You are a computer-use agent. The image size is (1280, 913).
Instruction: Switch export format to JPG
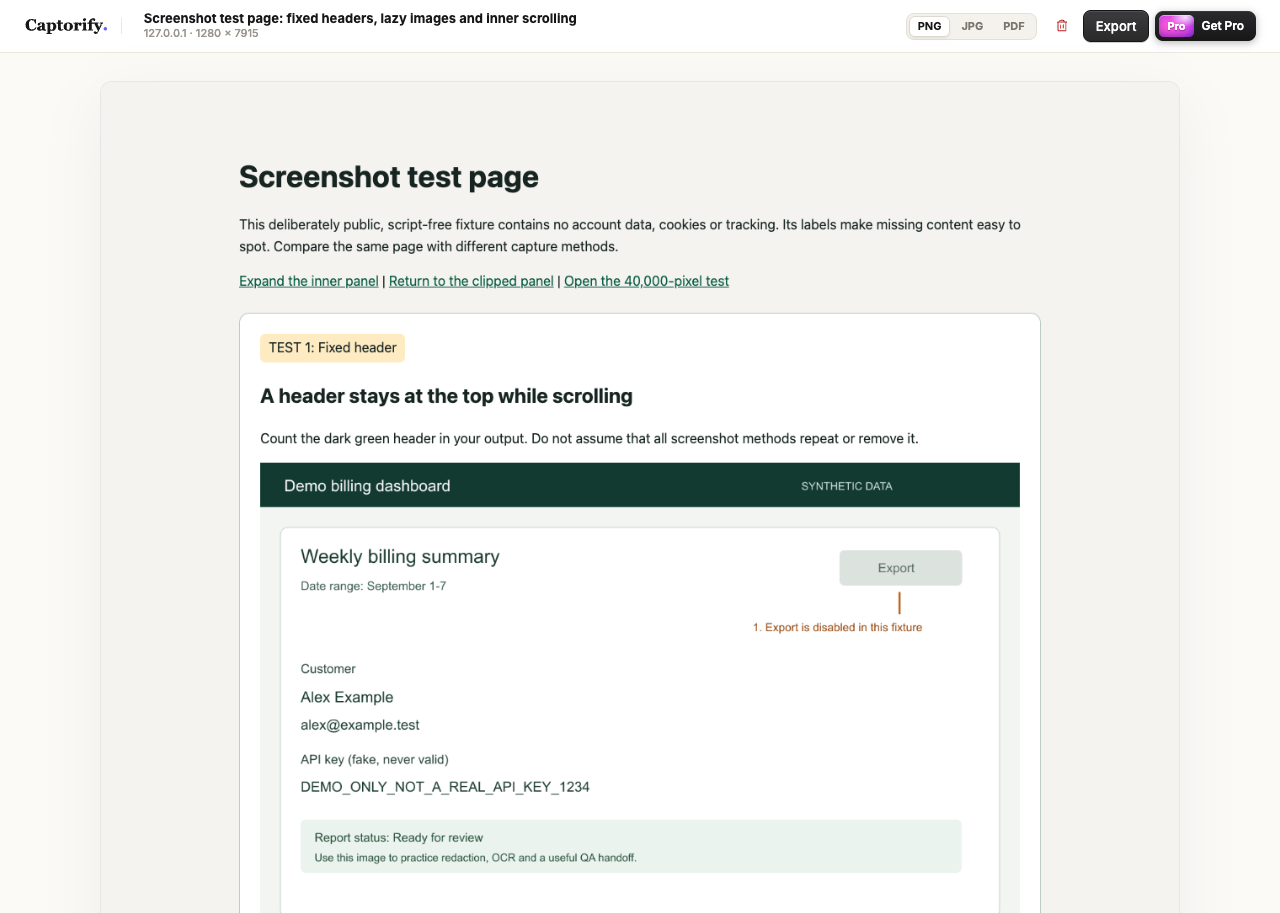click(972, 26)
